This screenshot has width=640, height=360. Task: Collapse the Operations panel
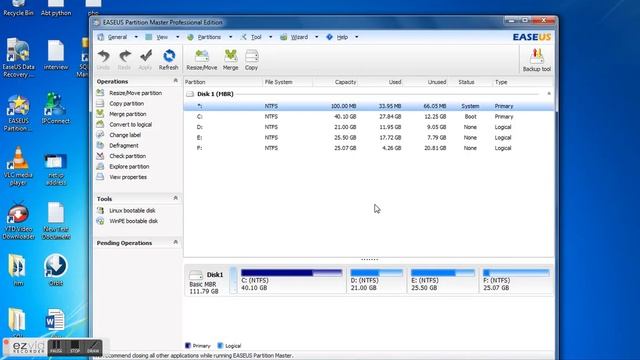coord(176,81)
